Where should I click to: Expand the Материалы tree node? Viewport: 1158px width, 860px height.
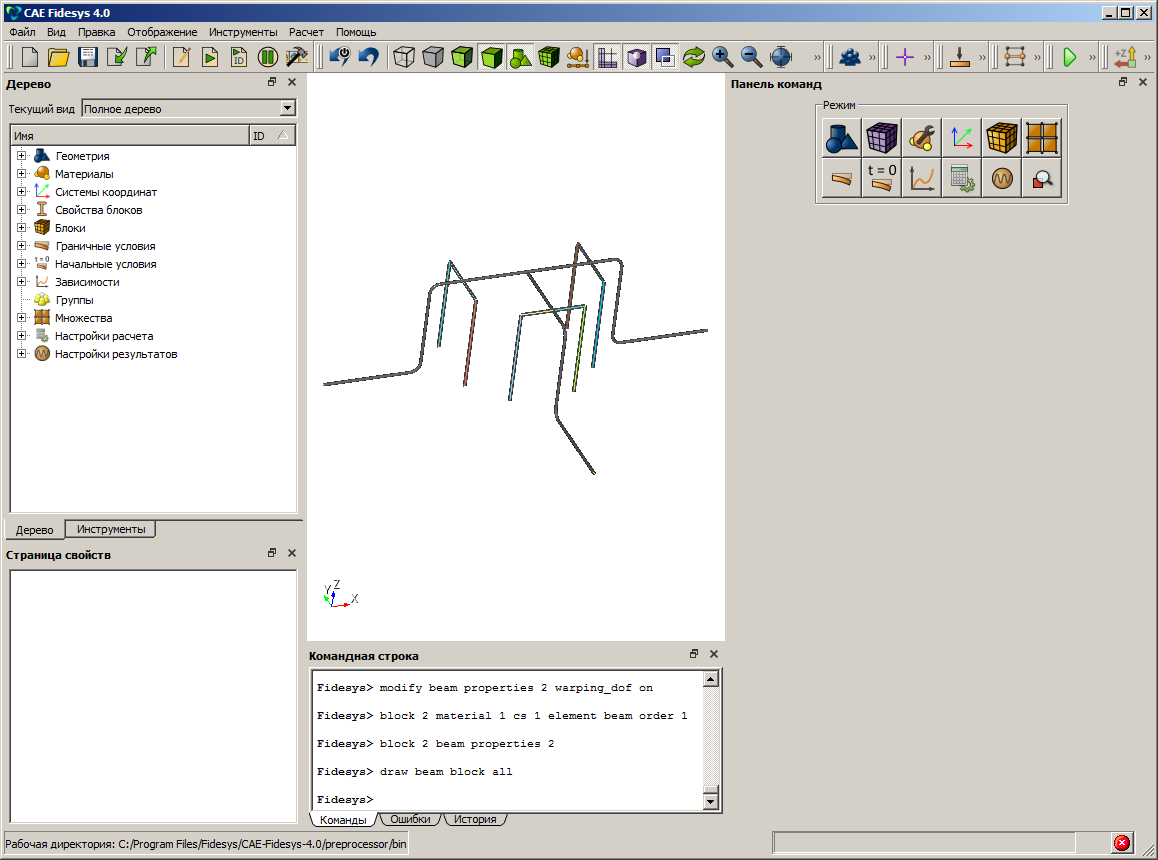click(21, 174)
